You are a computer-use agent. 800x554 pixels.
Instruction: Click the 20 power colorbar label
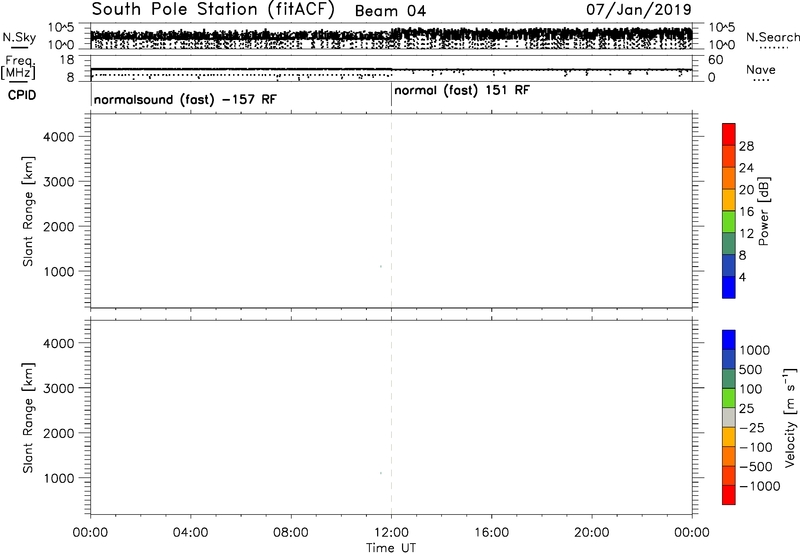[746, 190]
